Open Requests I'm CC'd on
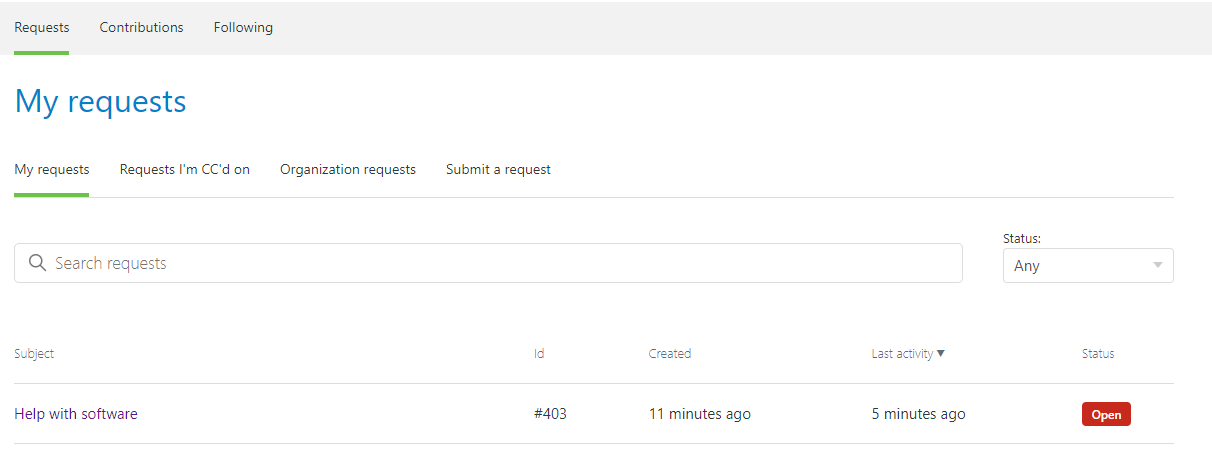This screenshot has height=462, width=1212. (185, 169)
